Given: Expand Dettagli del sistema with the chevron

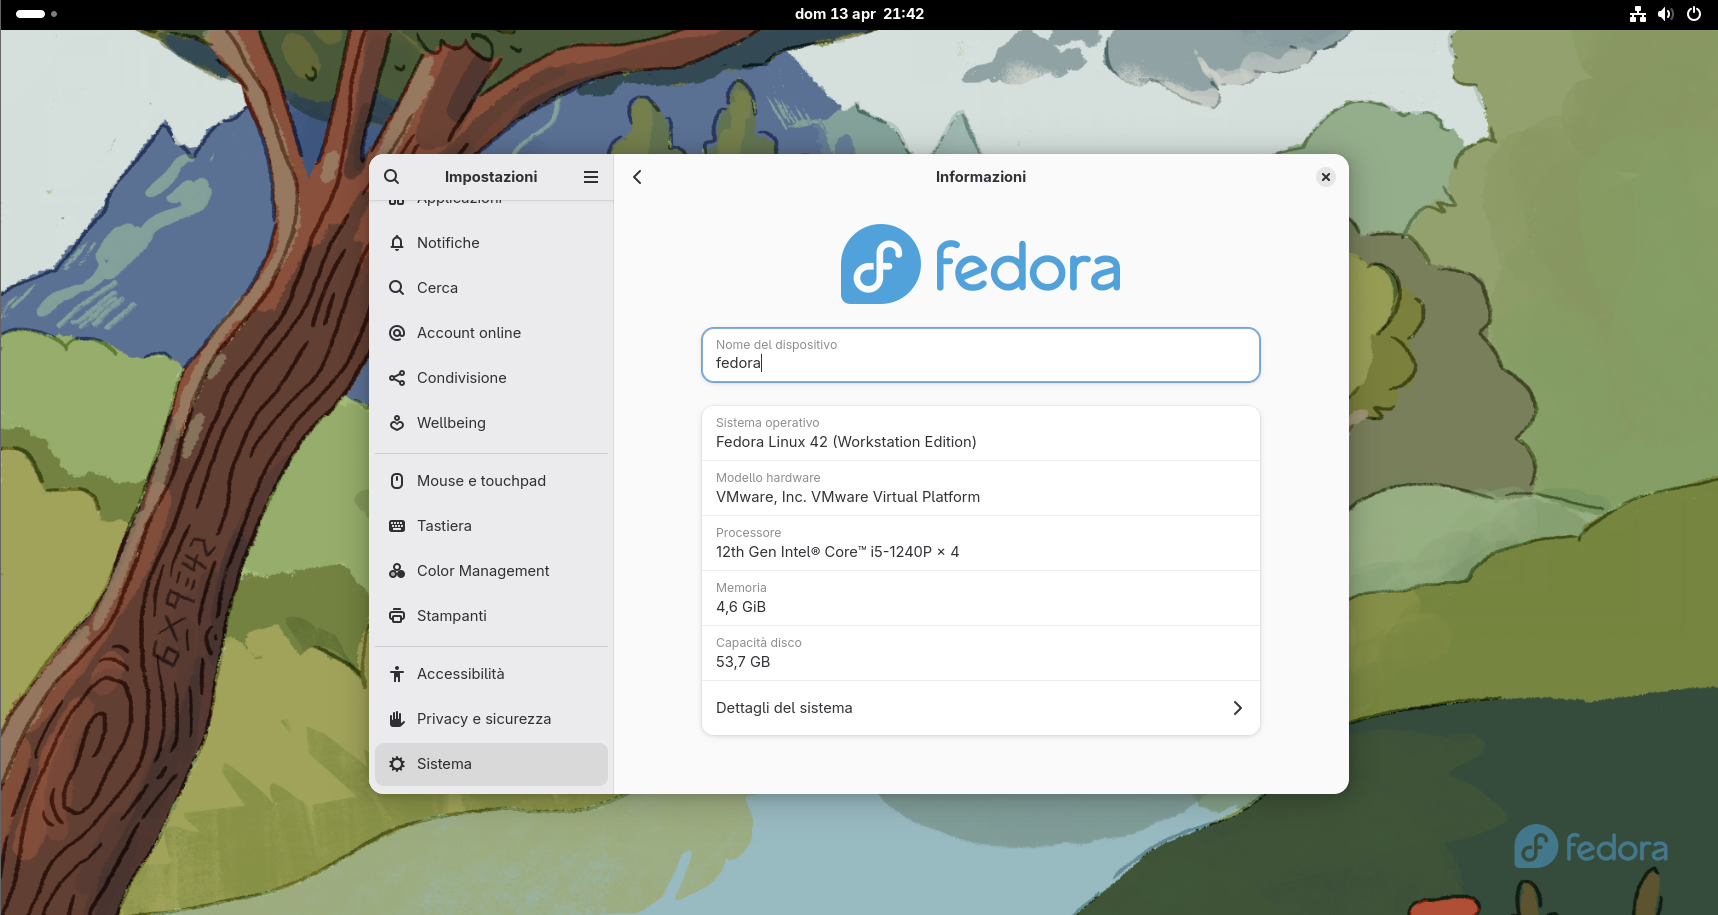Looking at the screenshot, I should 1237,707.
